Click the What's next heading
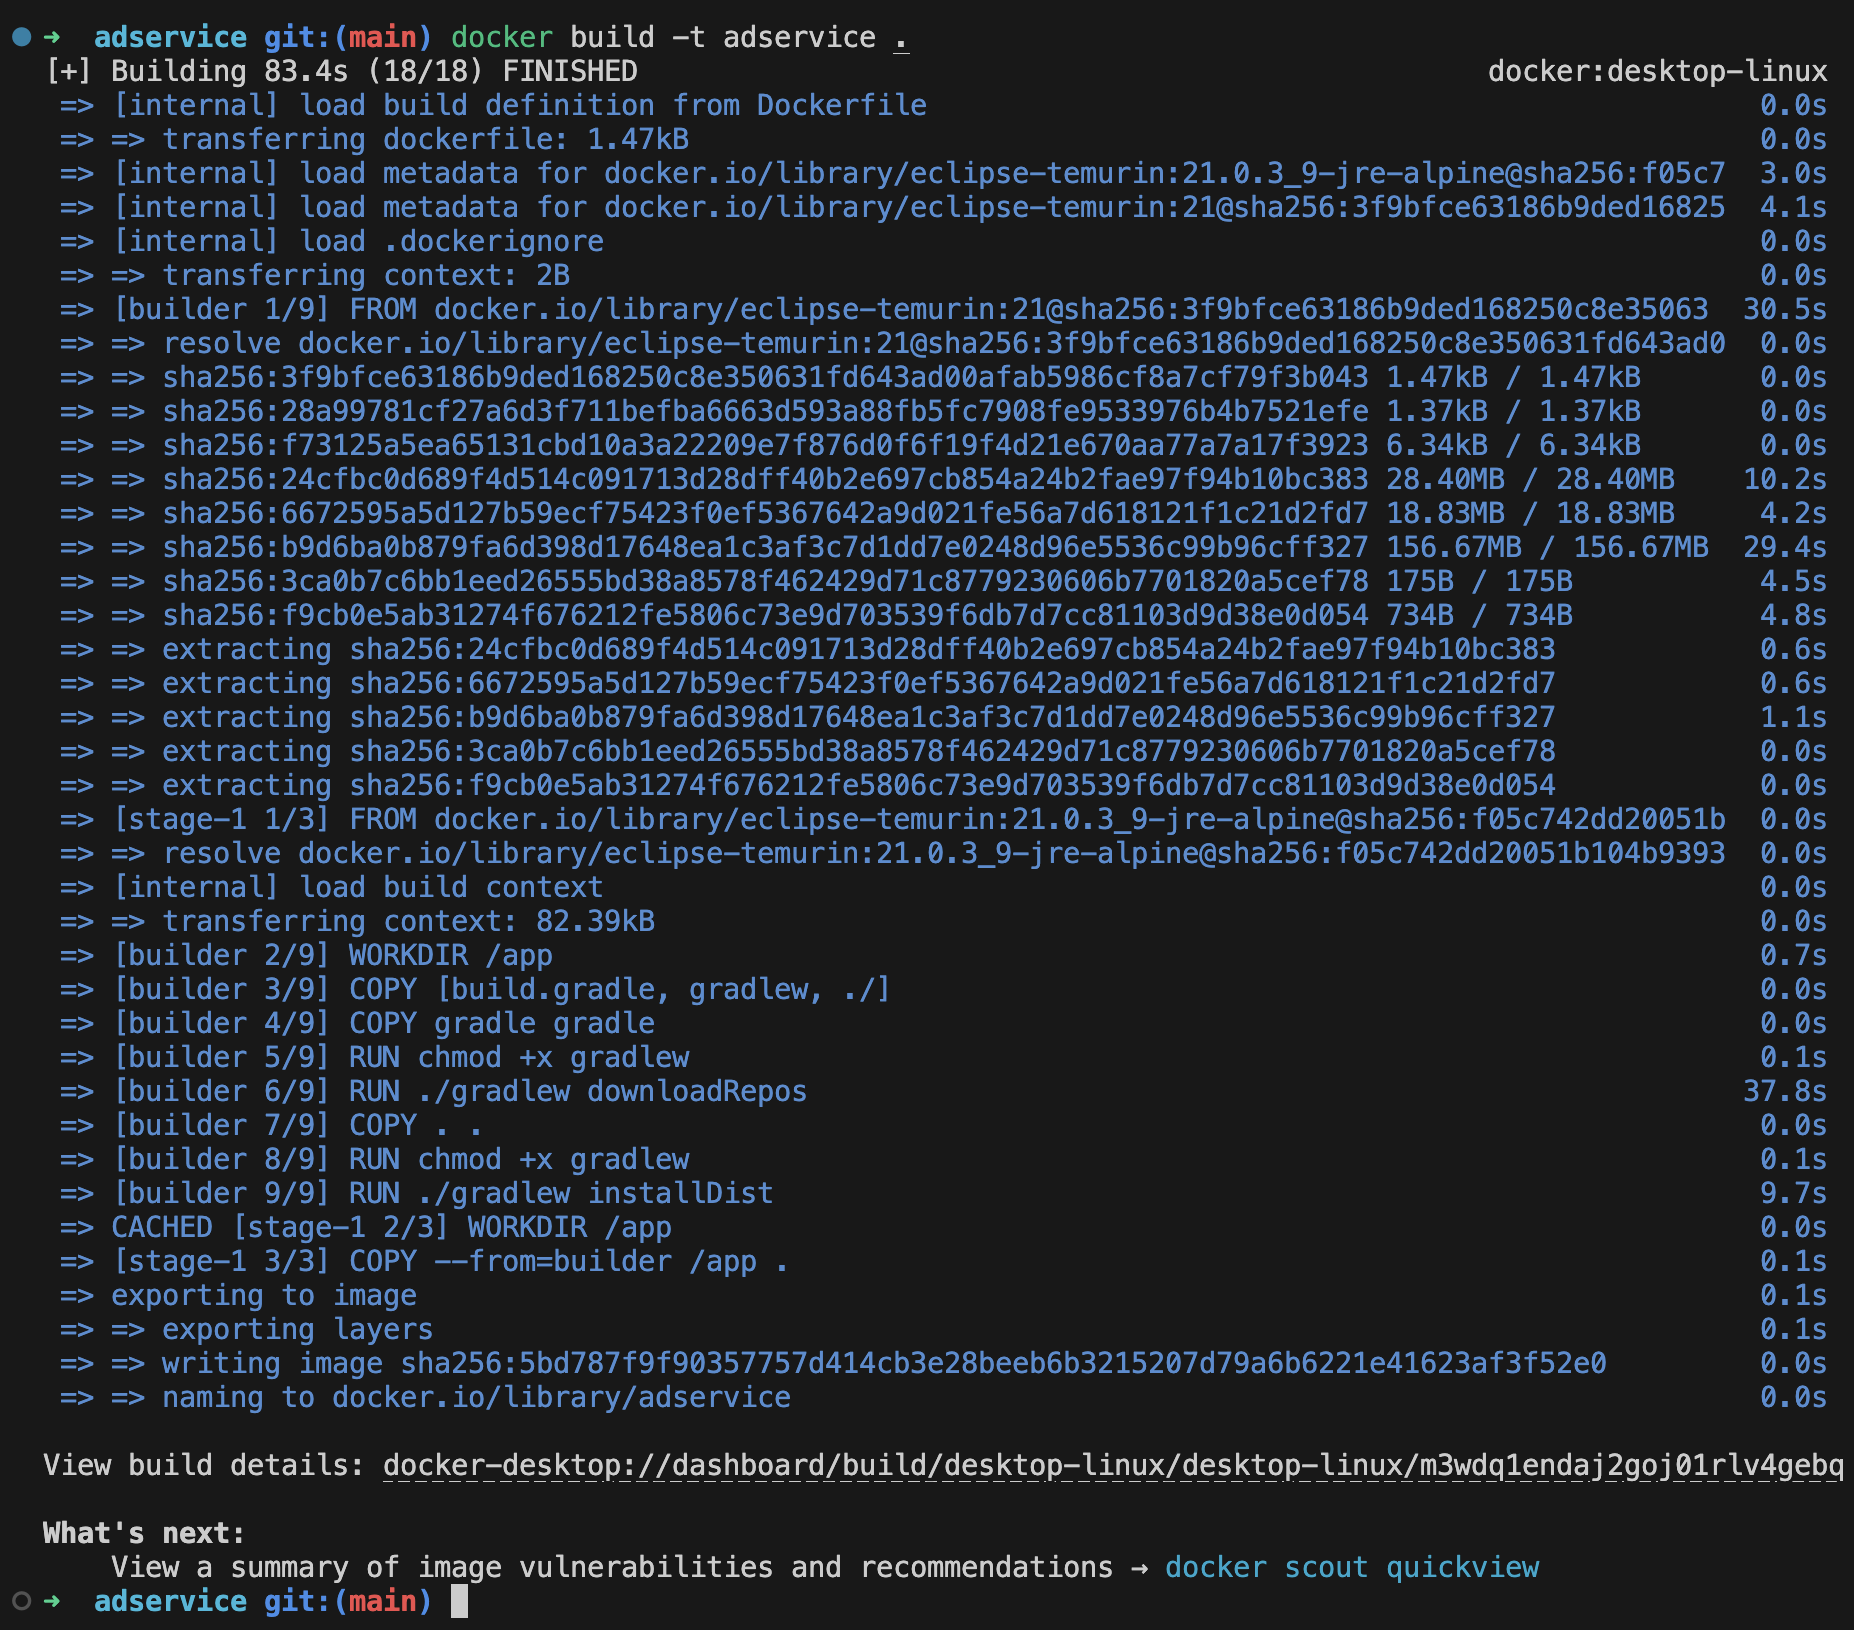1854x1630 pixels. (143, 1532)
